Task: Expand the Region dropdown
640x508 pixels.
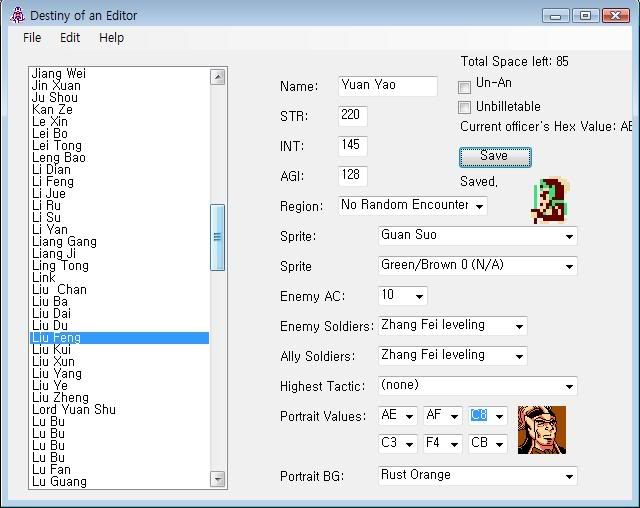Action: [x=479, y=206]
